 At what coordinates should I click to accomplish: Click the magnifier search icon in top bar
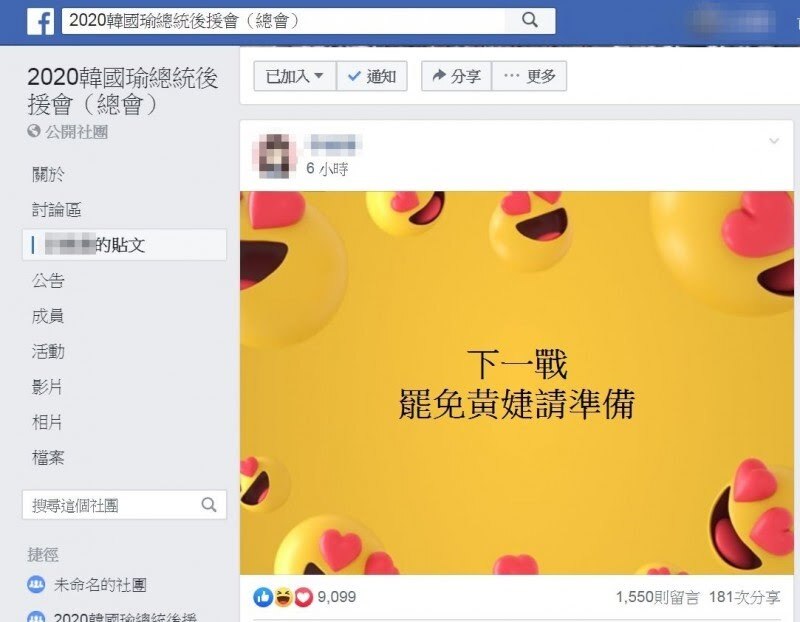530,20
